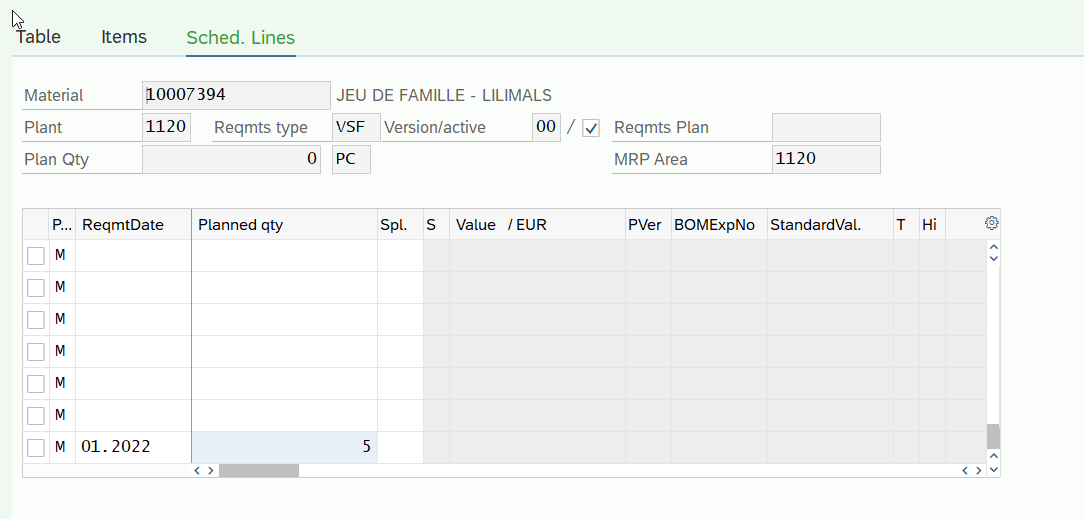
Task: Click scroll-right arrow in the table's lower right corner
Action: click(x=978, y=471)
